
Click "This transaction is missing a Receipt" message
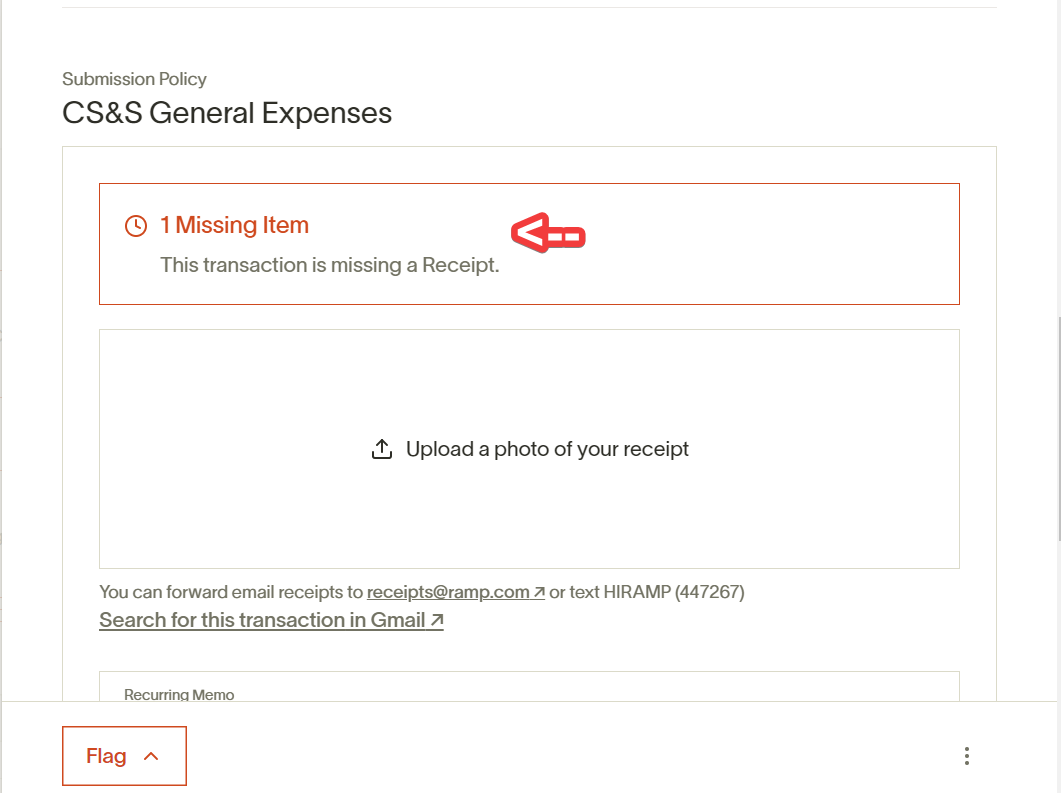329,265
